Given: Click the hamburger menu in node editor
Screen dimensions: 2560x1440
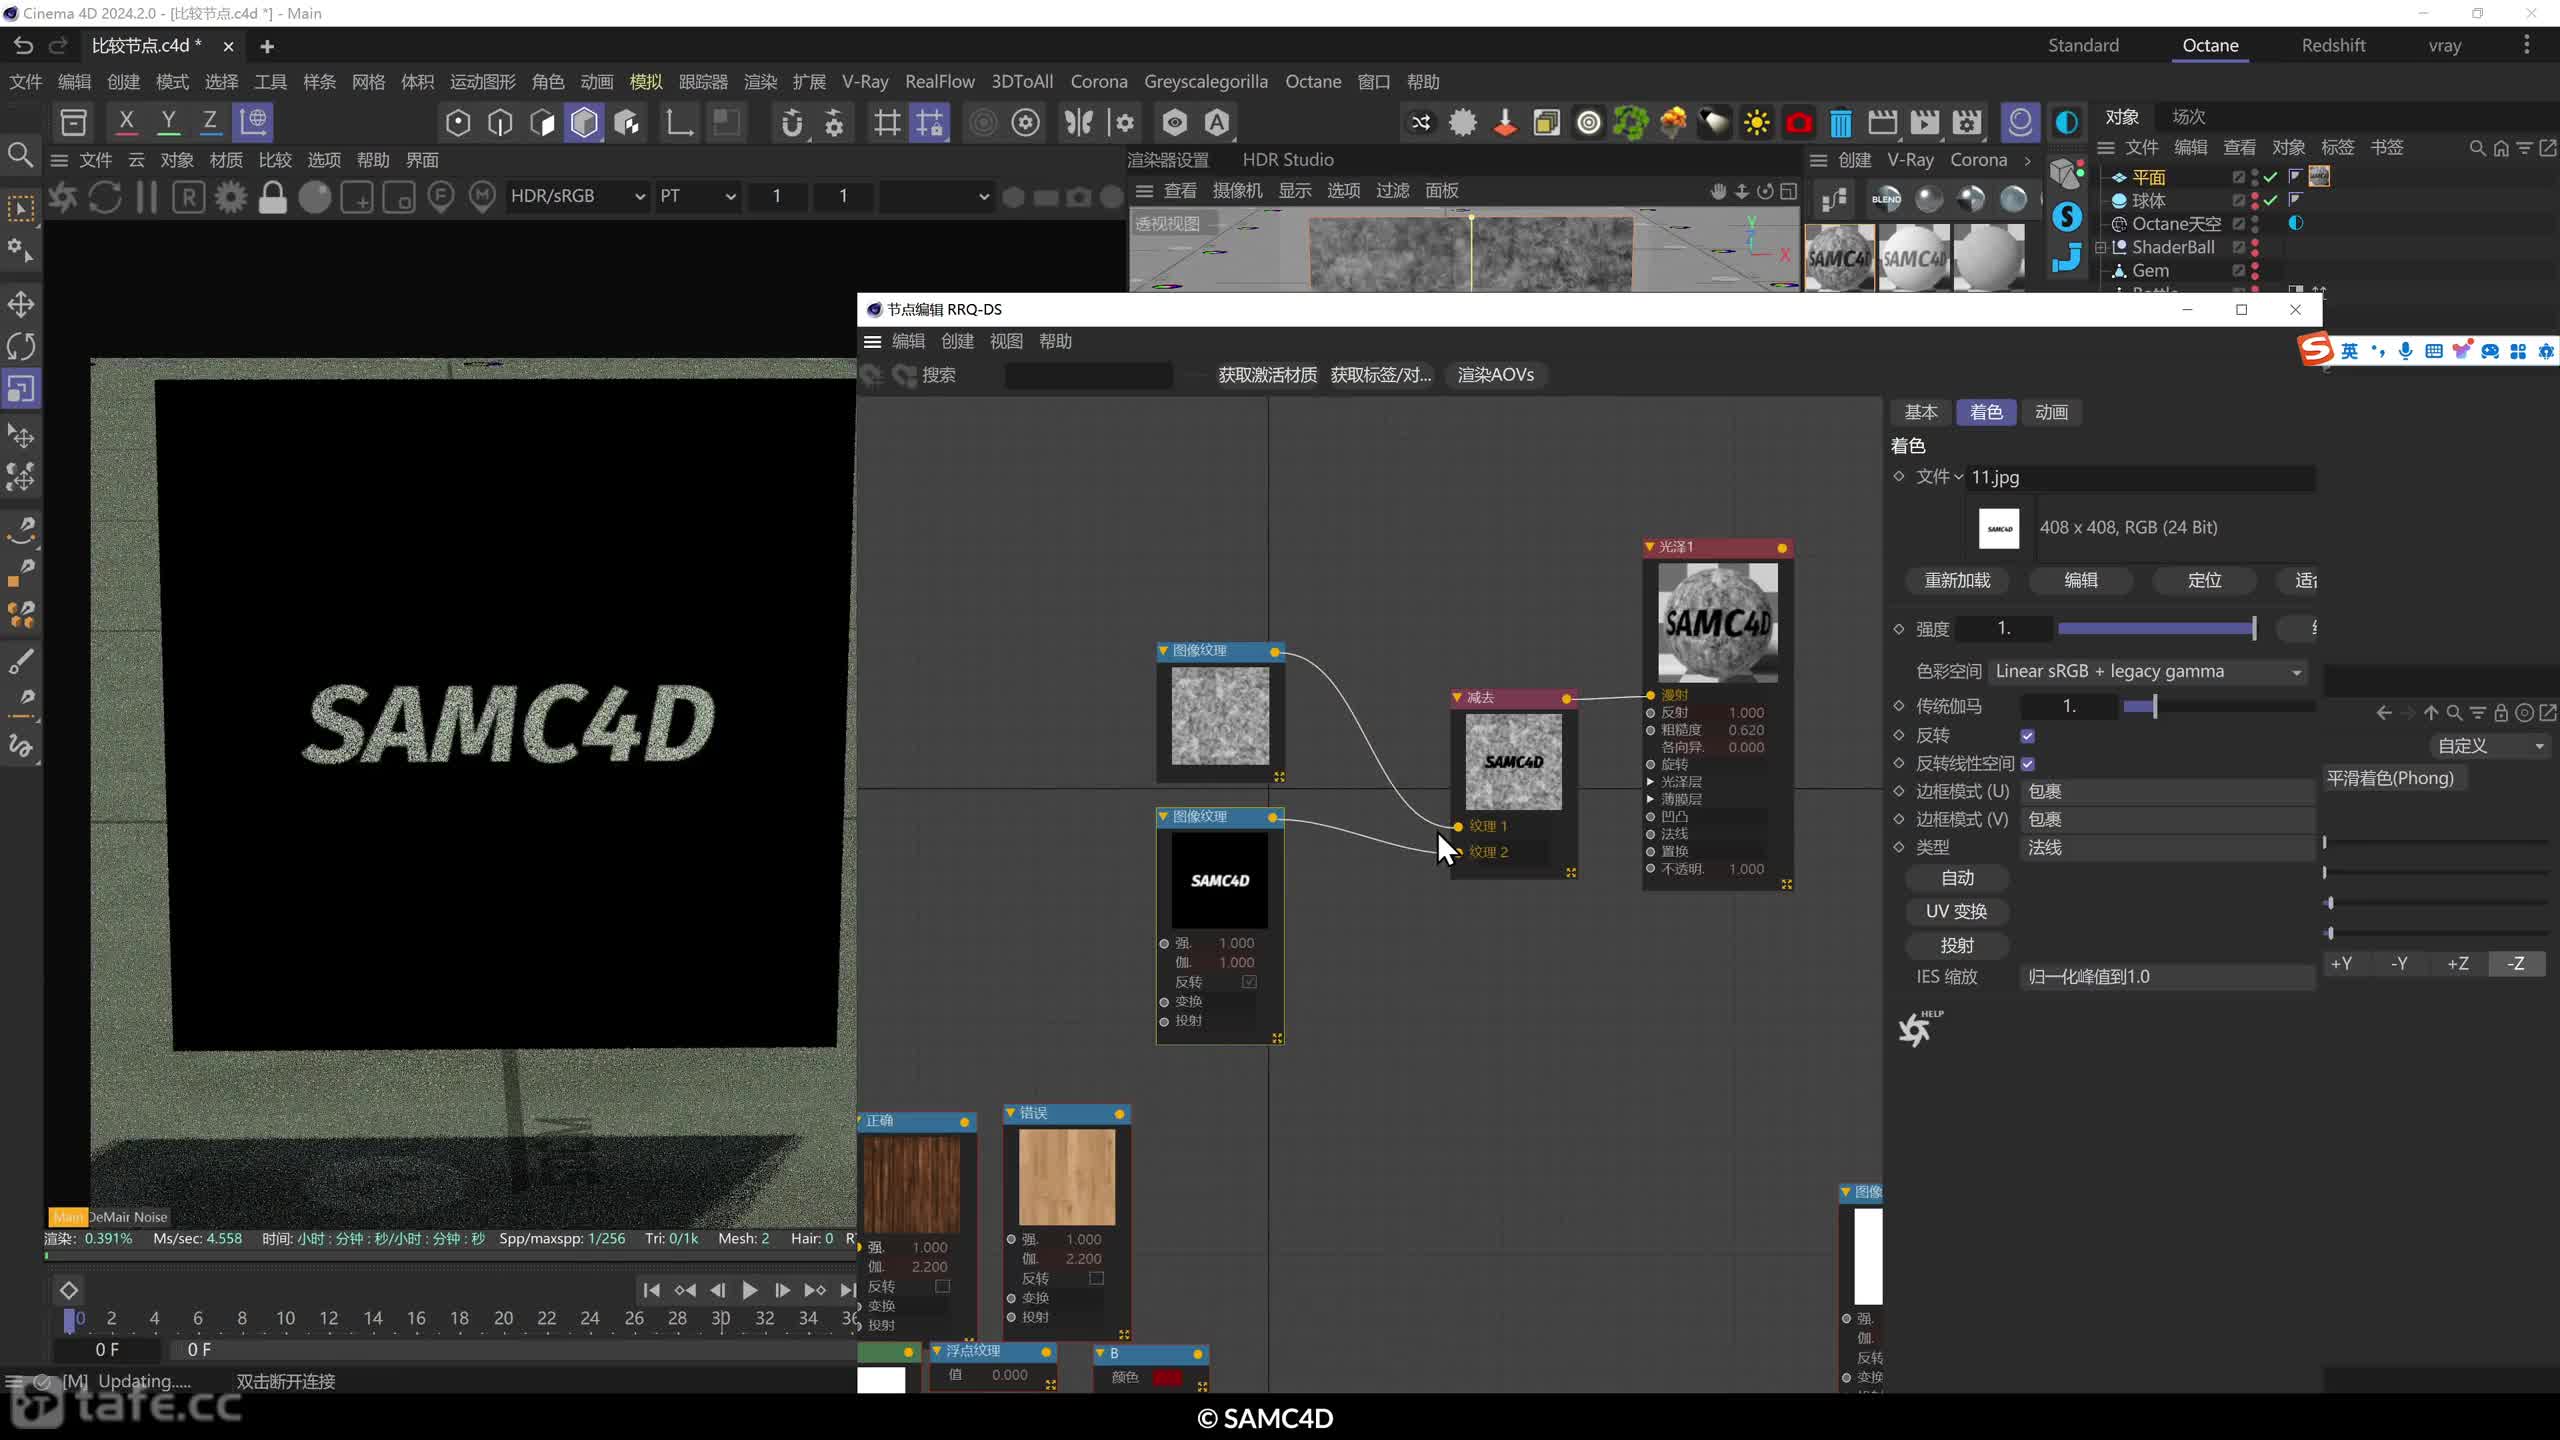Looking at the screenshot, I should click(872, 342).
